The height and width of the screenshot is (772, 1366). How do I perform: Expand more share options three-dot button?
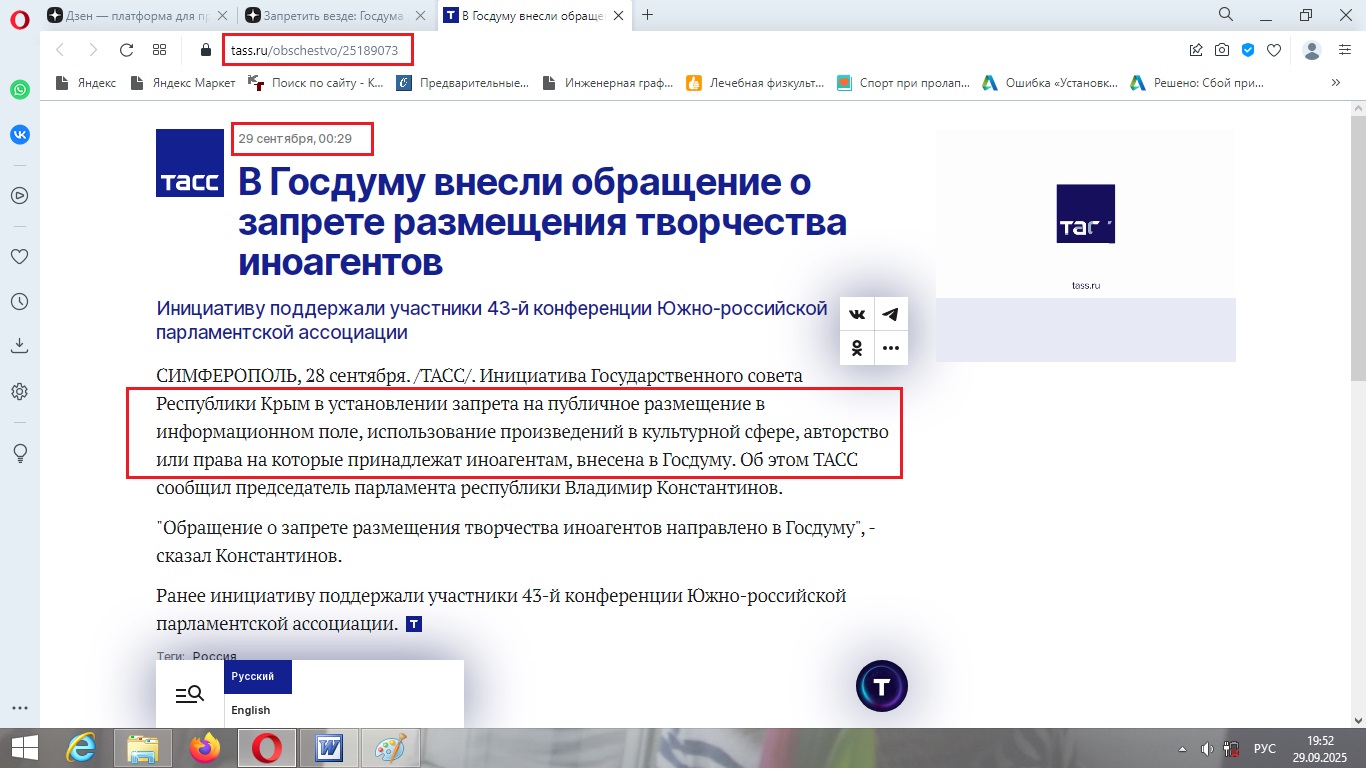[890, 348]
